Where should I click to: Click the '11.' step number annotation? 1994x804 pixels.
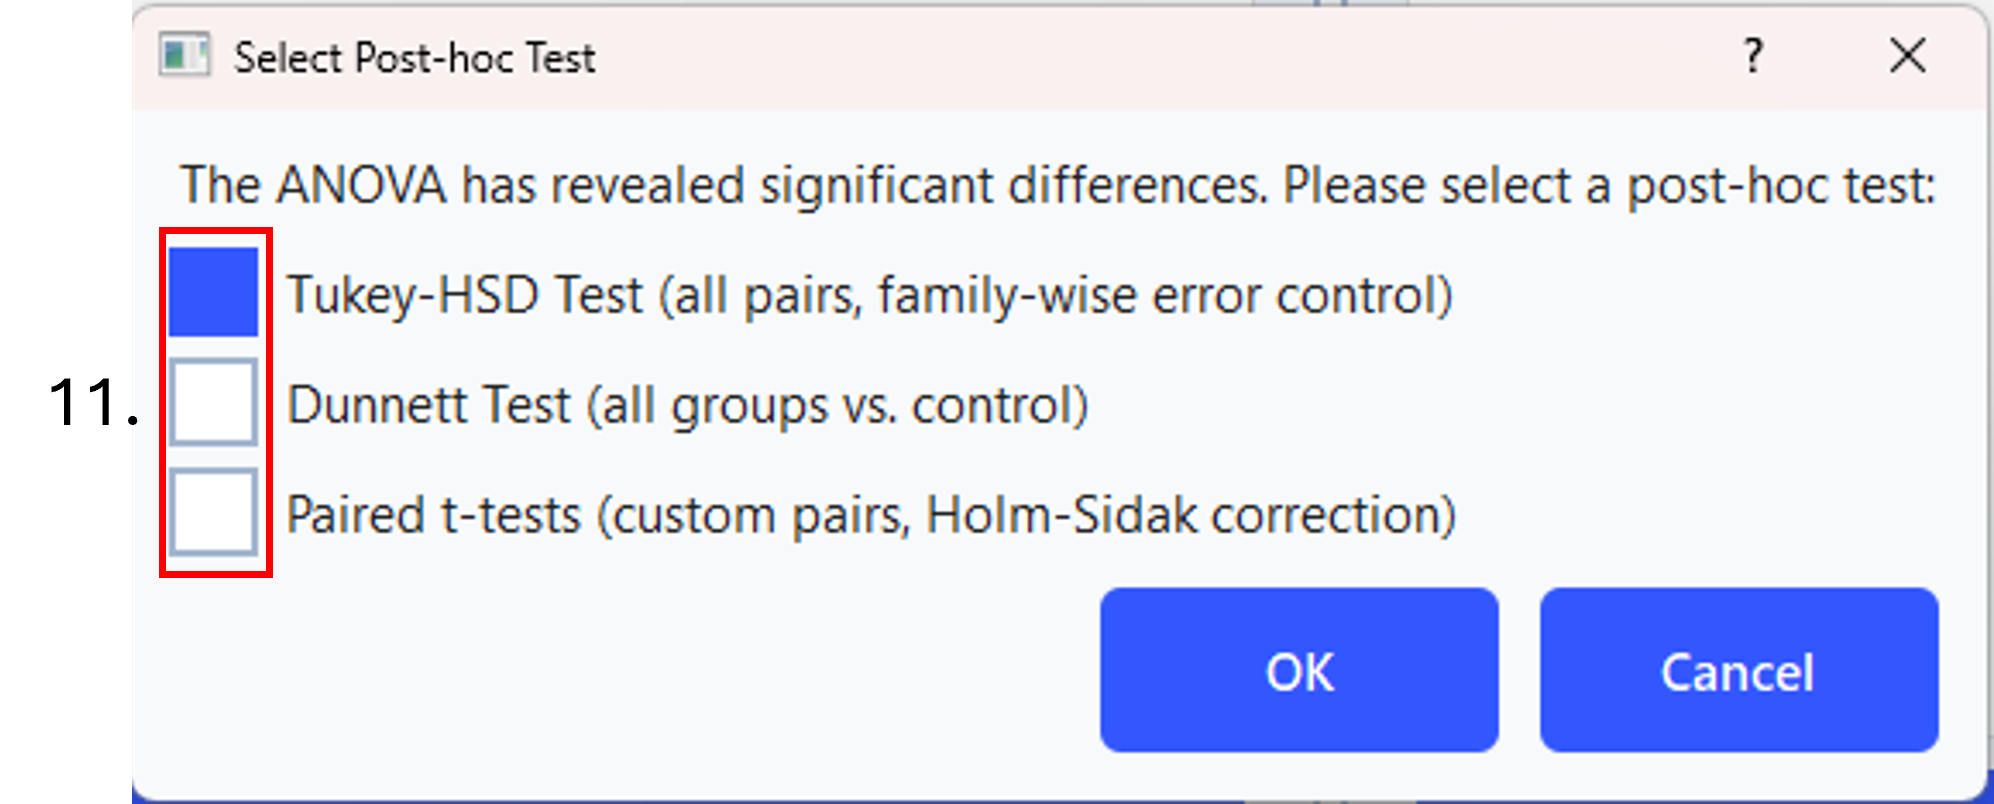tap(93, 402)
